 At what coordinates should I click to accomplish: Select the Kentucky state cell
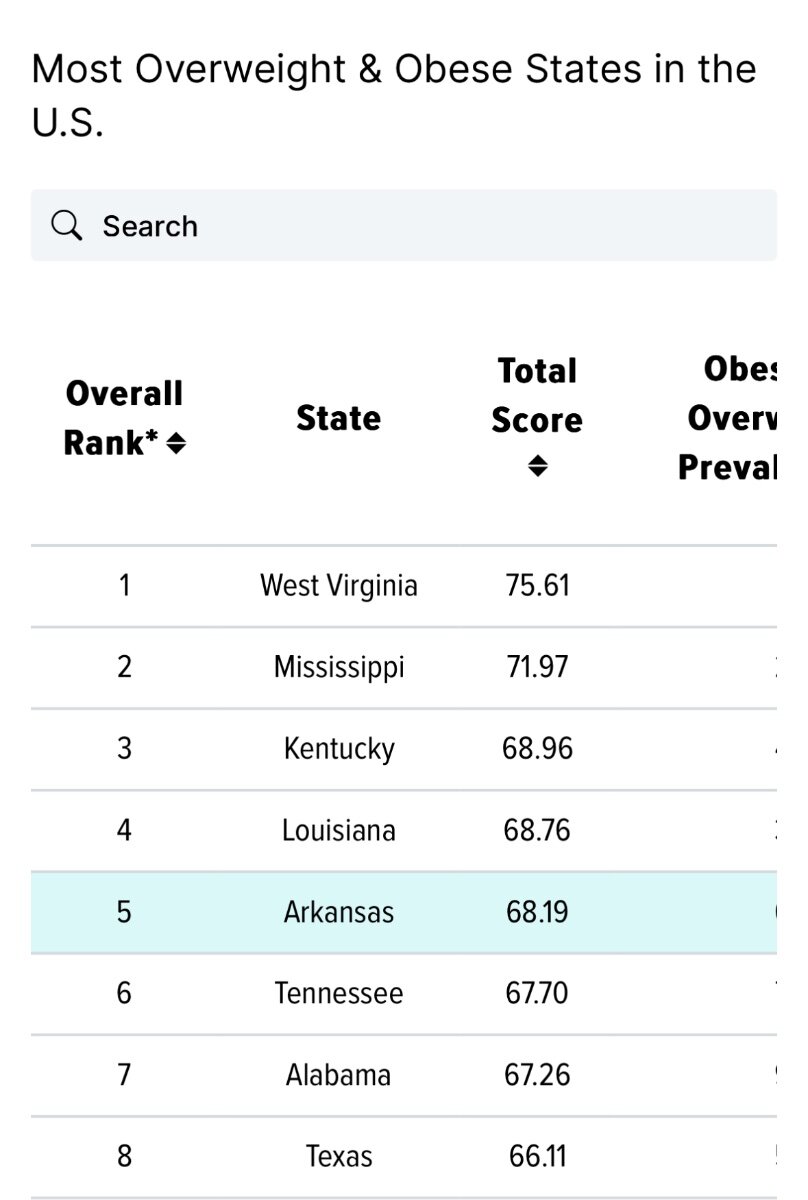[339, 749]
